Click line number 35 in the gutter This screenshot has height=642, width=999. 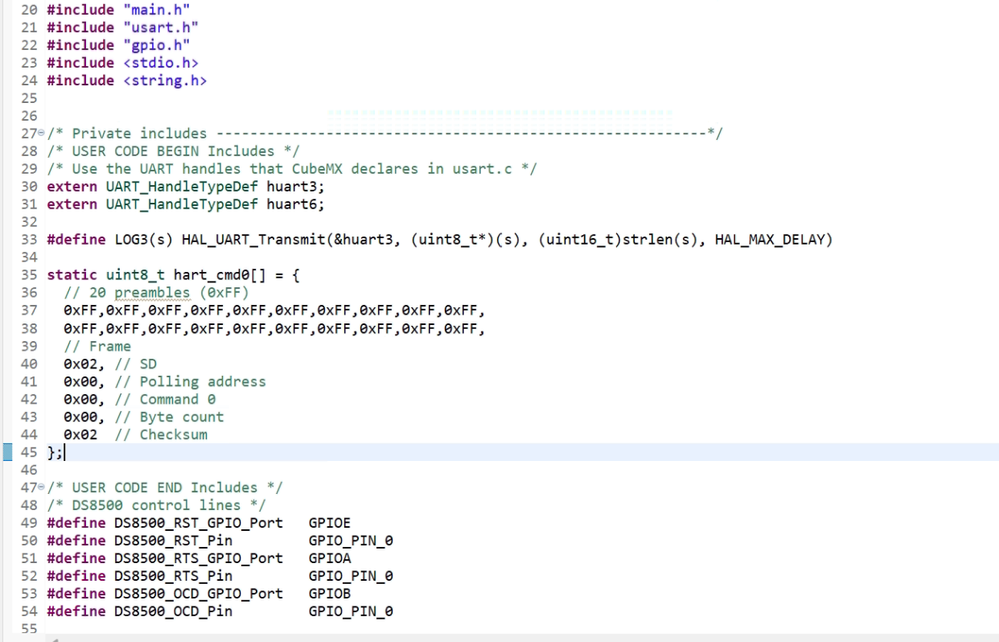tap(29, 275)
